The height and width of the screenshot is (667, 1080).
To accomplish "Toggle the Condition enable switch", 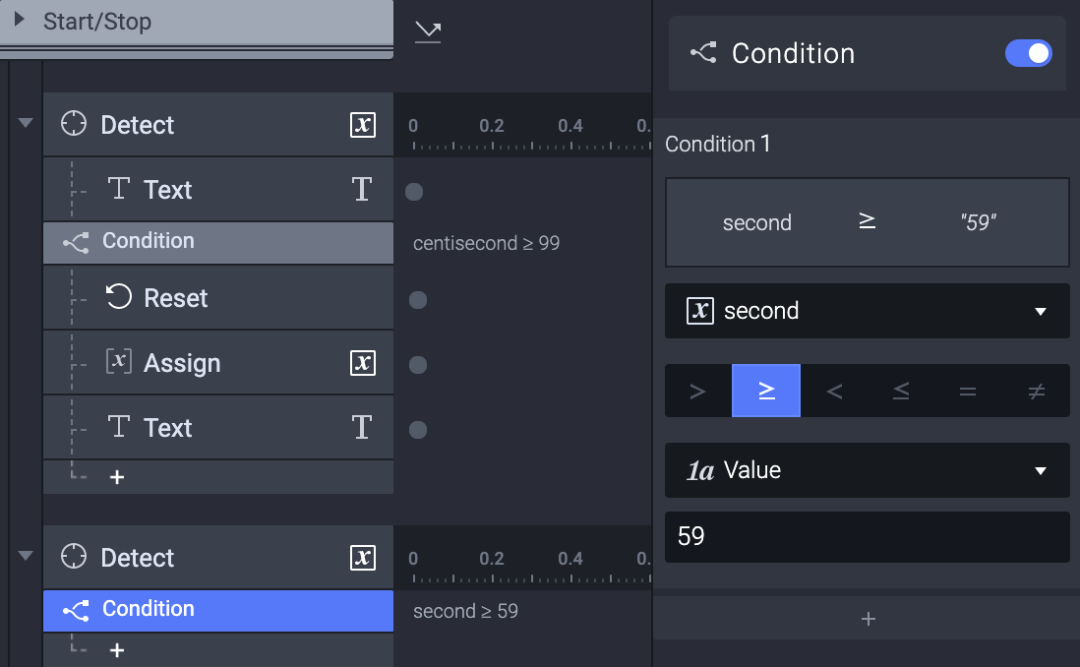I will point(1028,53).
